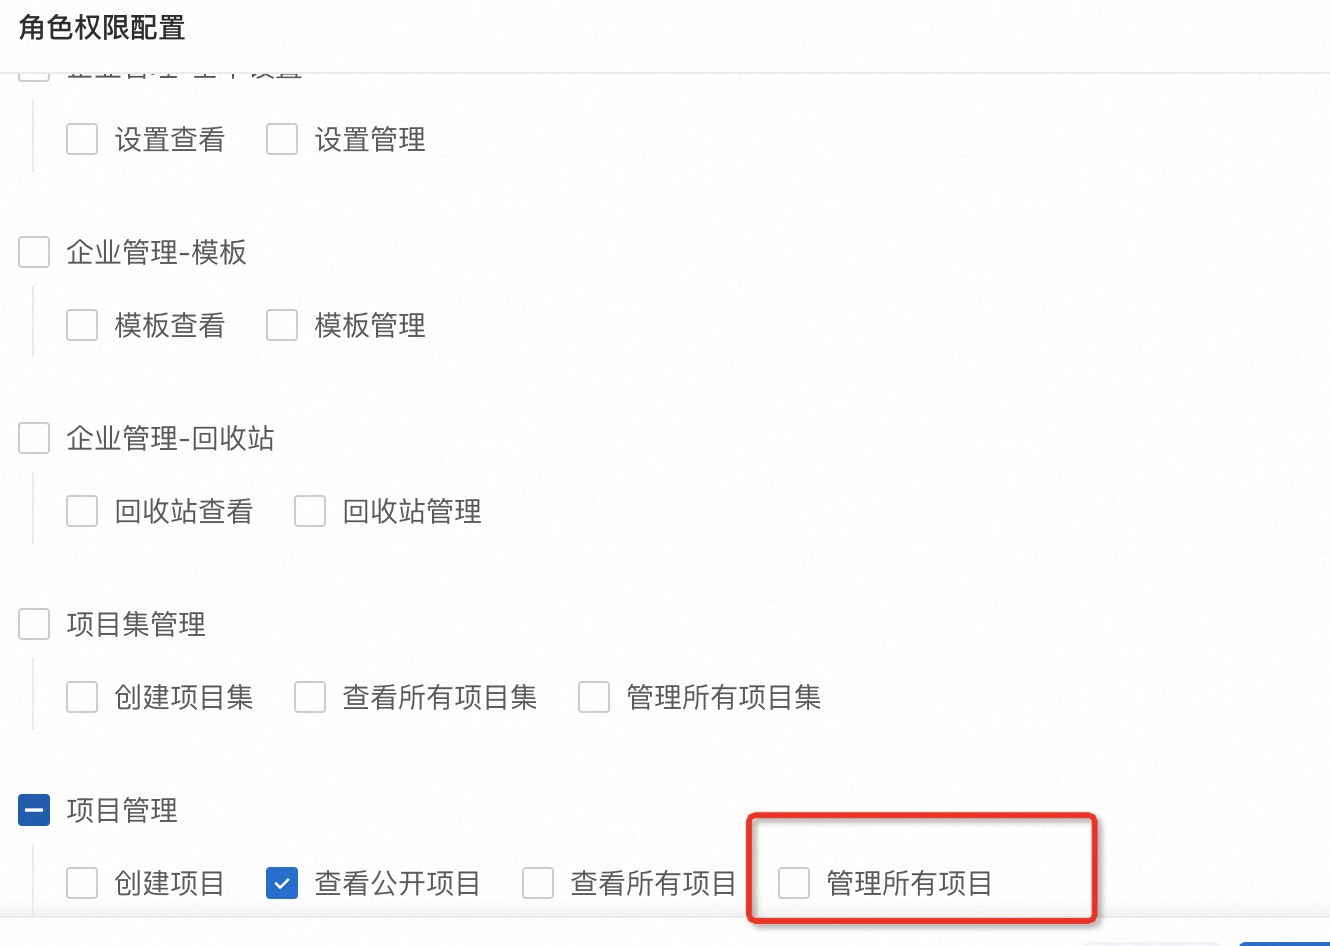Select the 企业管理-模板 group checkbox
The width and height of the screenshot is (1330, 946).
tap(34, 252)
